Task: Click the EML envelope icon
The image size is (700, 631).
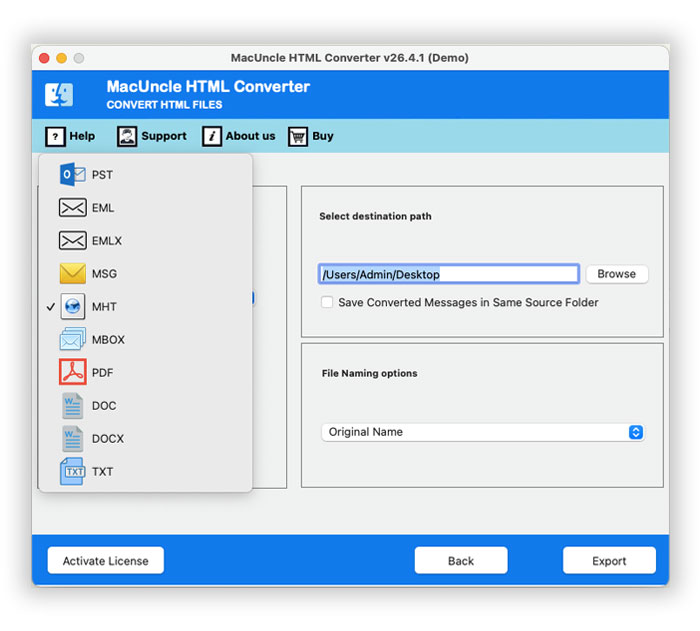Action: (x=72, y=208)
